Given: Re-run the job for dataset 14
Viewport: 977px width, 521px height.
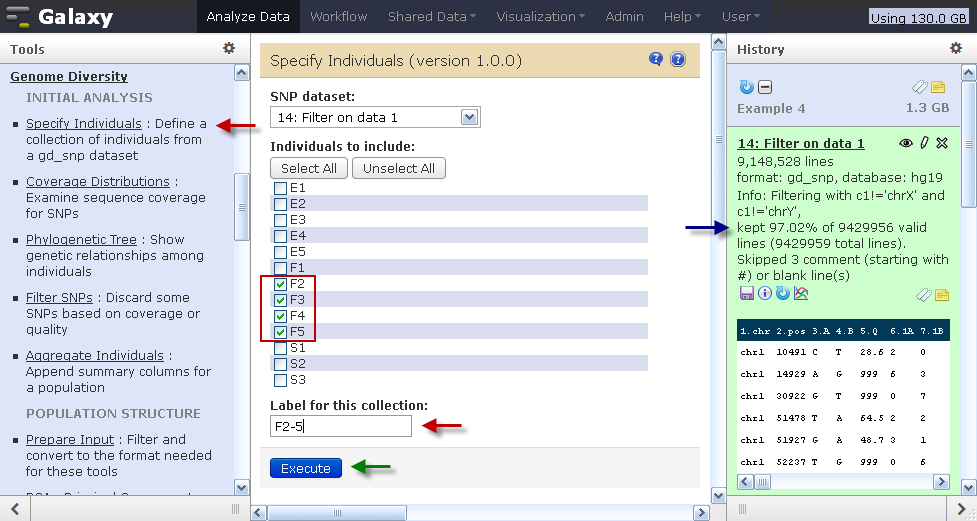Looking at the screenshot, I should pos(783,293).
